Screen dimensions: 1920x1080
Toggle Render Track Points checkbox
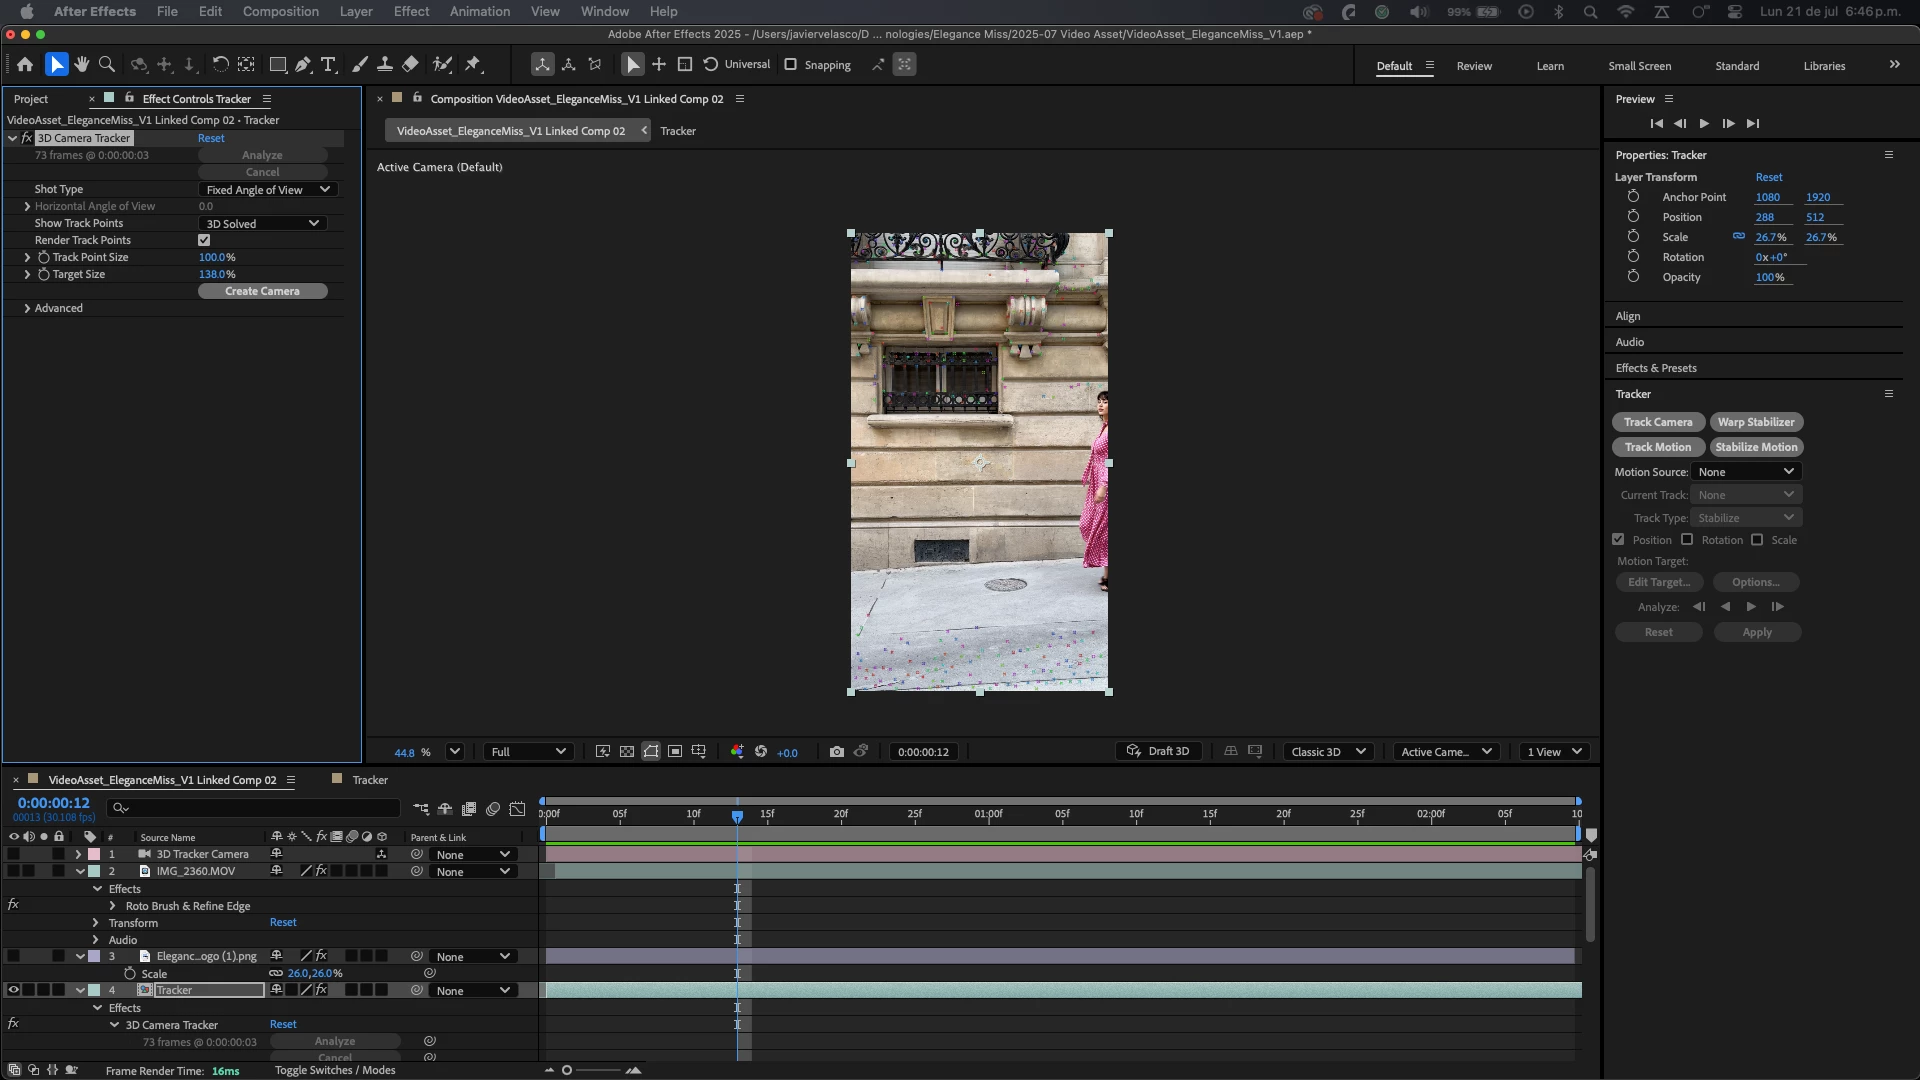click(x=204, y=240)
